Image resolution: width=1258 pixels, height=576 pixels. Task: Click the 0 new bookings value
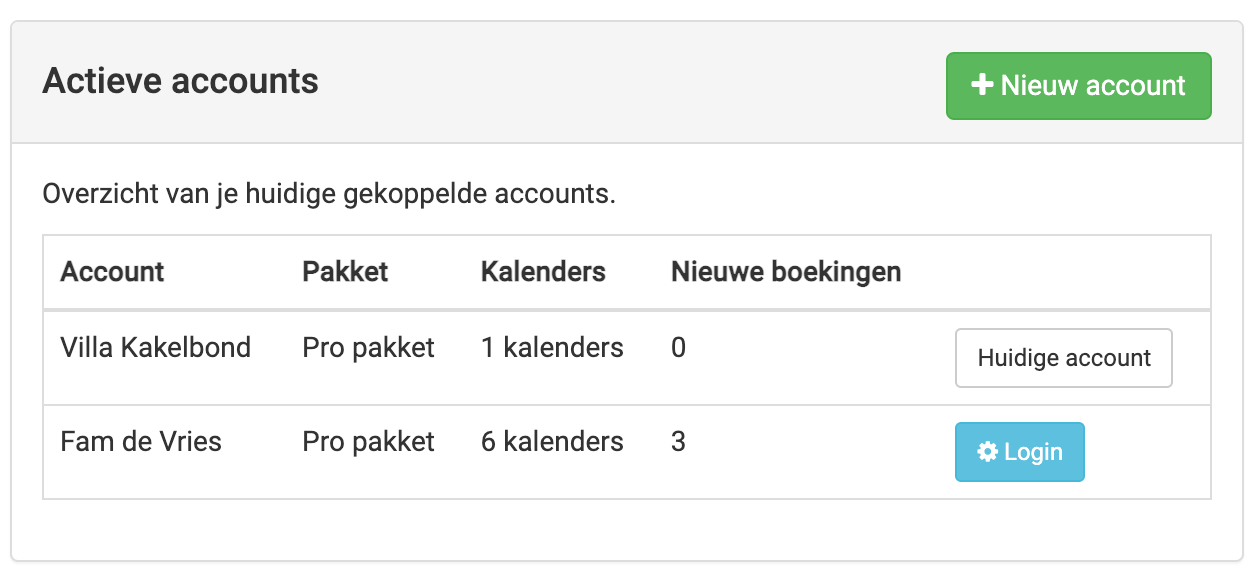click(x=678, y=348)
